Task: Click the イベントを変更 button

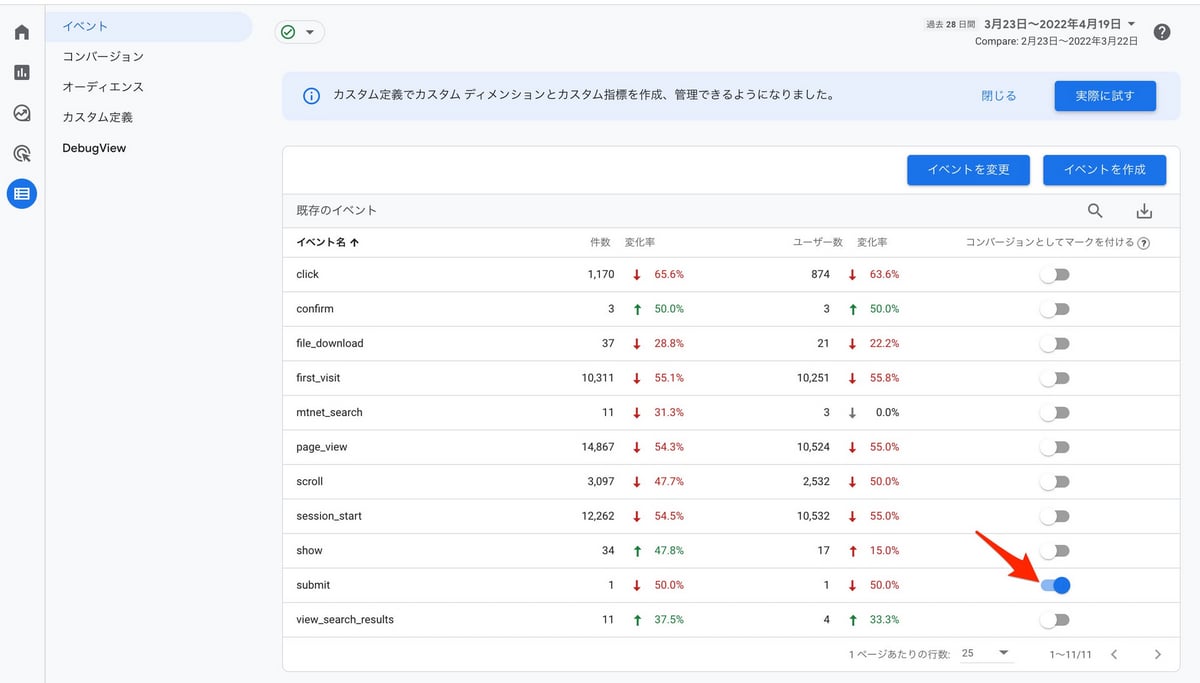Action: click(968, 170)
